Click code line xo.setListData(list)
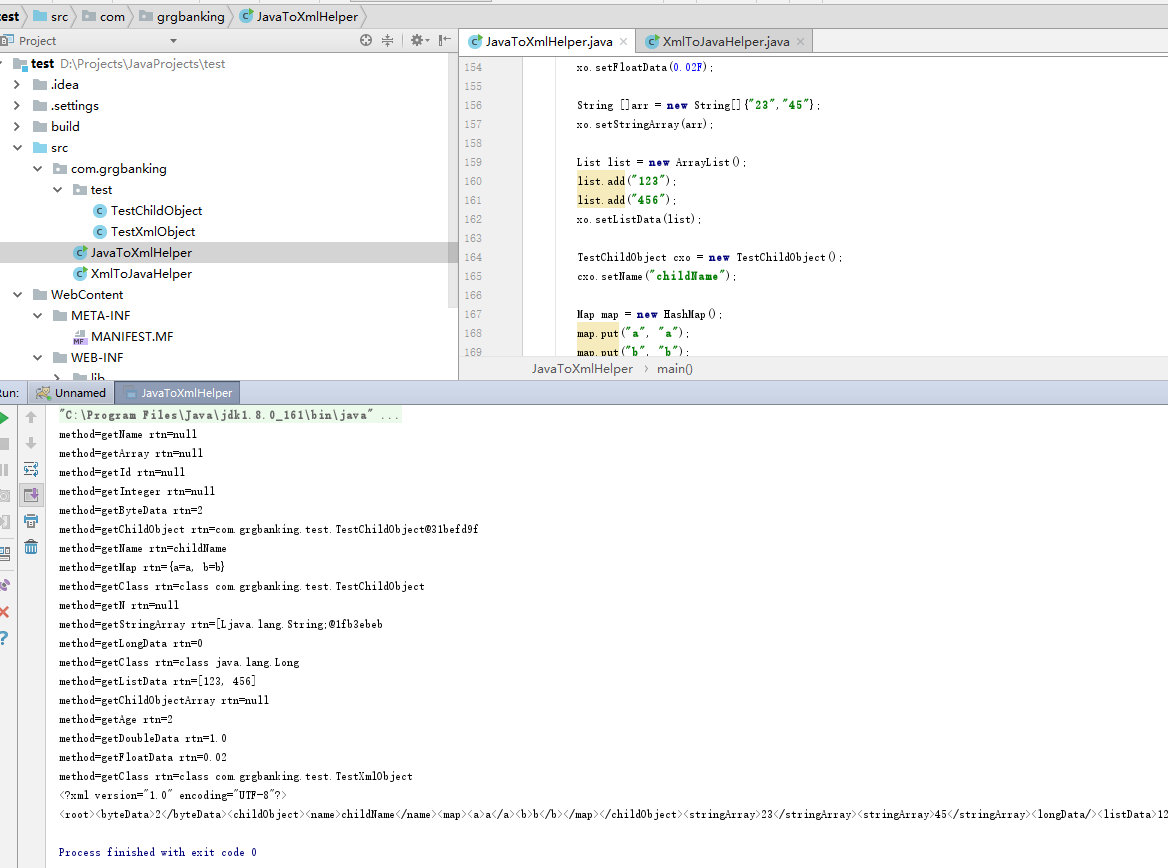This screenshot has height=868, width=1168. coord(639,219)
